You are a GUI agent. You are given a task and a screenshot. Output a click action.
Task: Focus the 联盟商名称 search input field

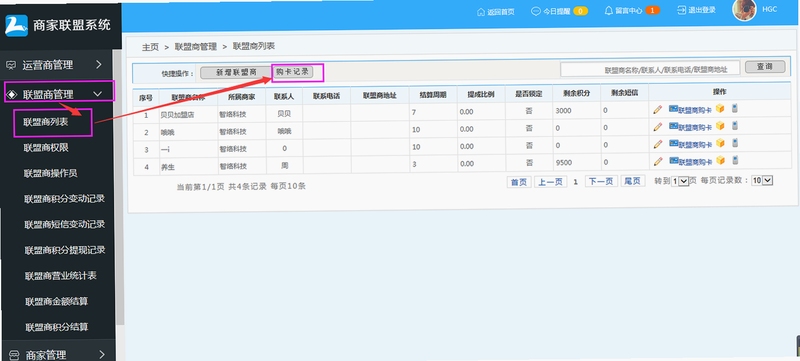(650, 69)
